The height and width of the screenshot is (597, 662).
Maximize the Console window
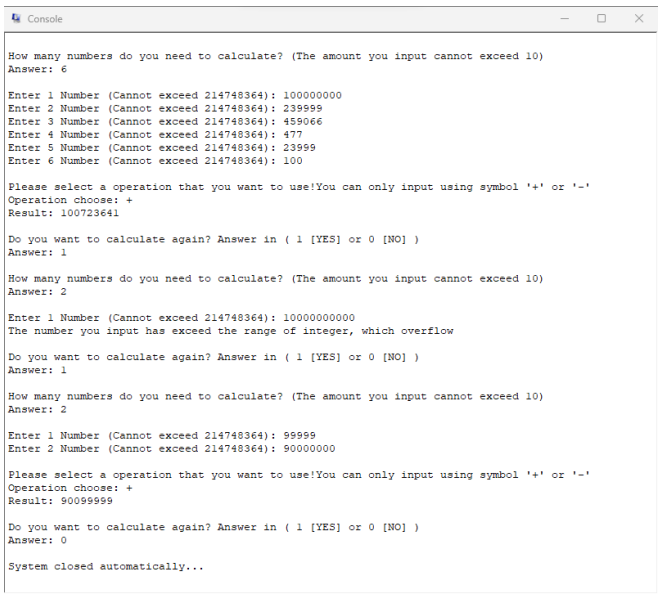click(602, 19)
